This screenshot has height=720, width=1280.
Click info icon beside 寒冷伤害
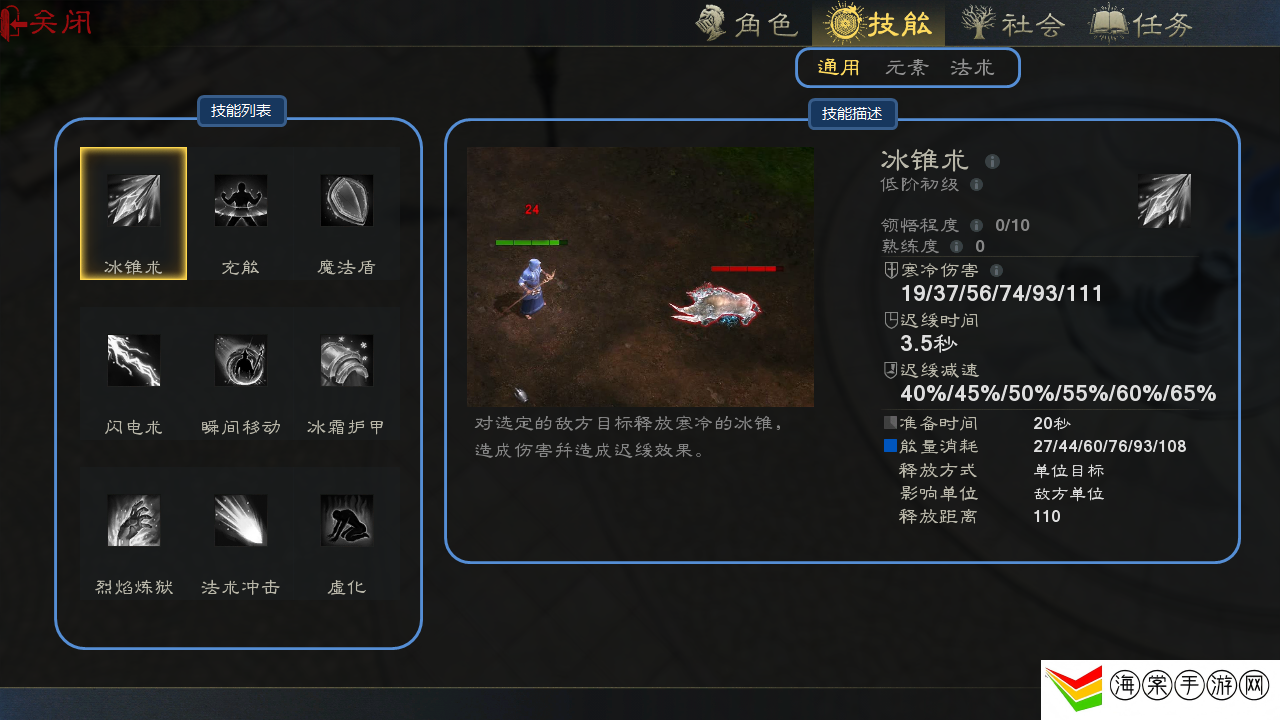(x=996, y=270)
